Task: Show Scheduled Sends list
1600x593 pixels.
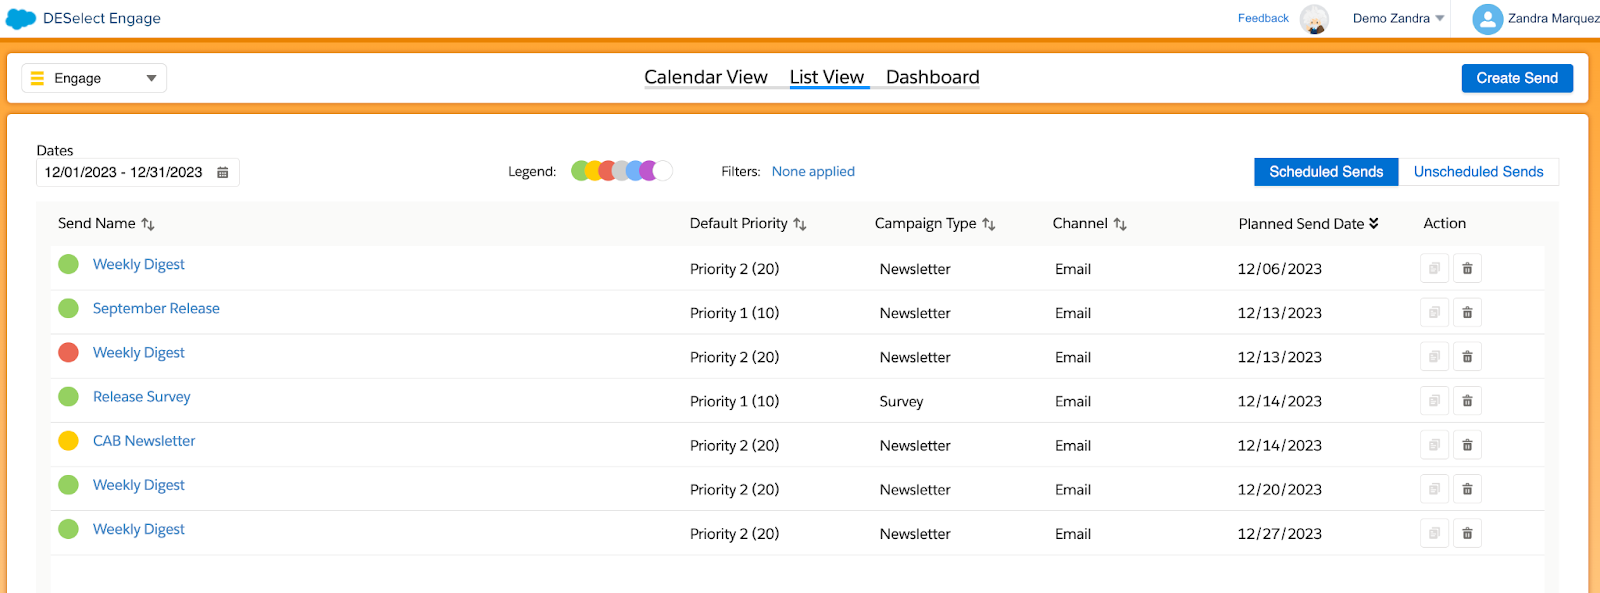Action: (x=1326, y=172)
